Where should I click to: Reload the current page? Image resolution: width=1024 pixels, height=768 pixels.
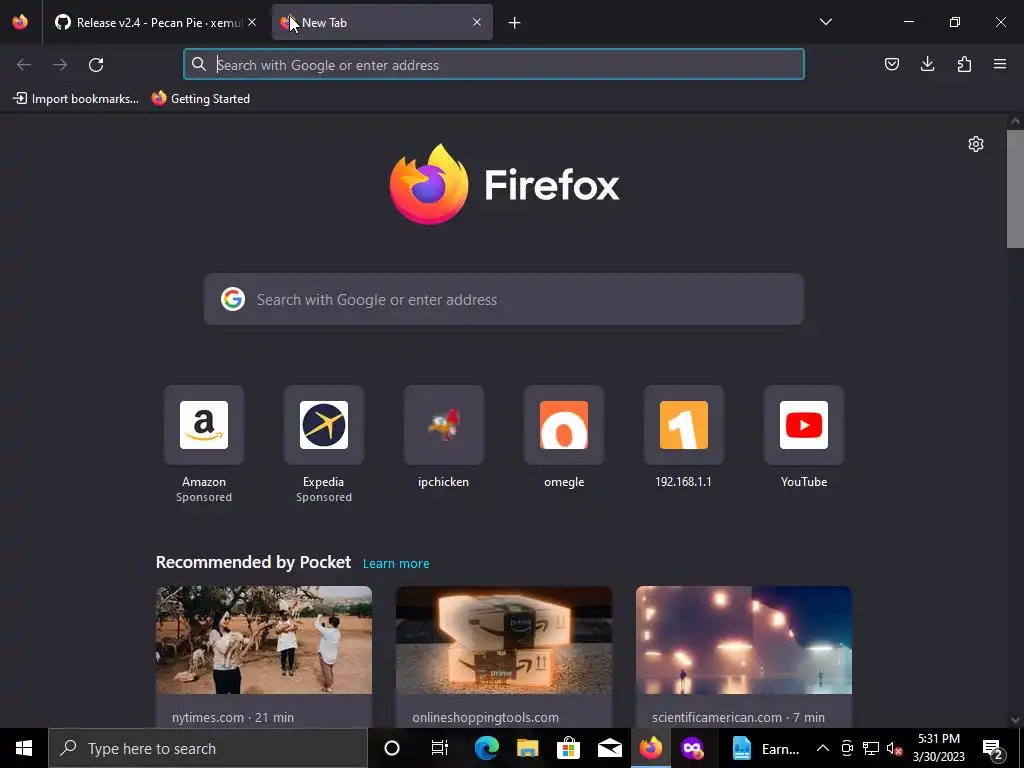pos(96,65)
